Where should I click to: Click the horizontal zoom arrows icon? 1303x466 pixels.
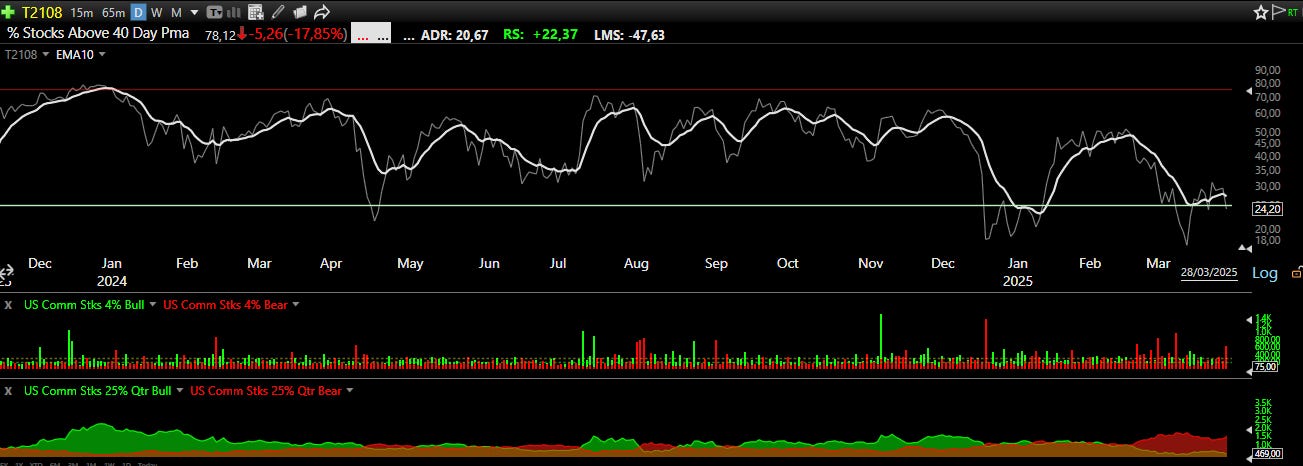point(6,273)
